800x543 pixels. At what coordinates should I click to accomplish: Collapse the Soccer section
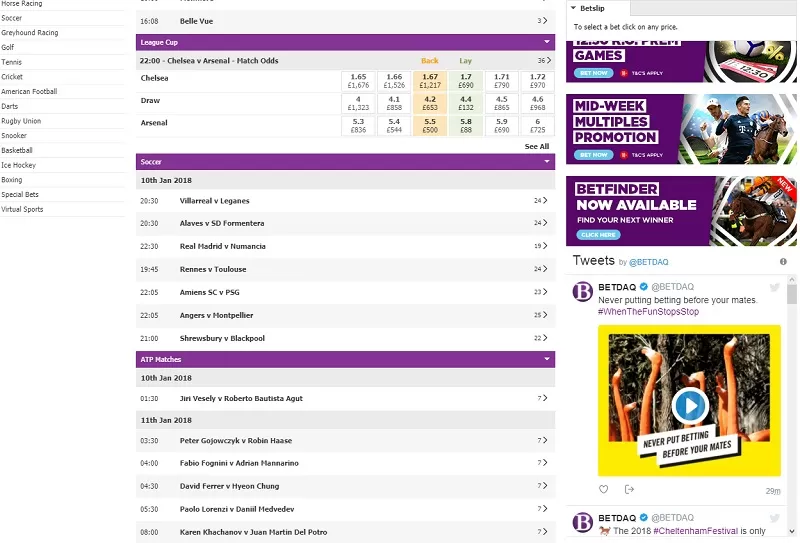pyautogui.click(x=547, y=161)
